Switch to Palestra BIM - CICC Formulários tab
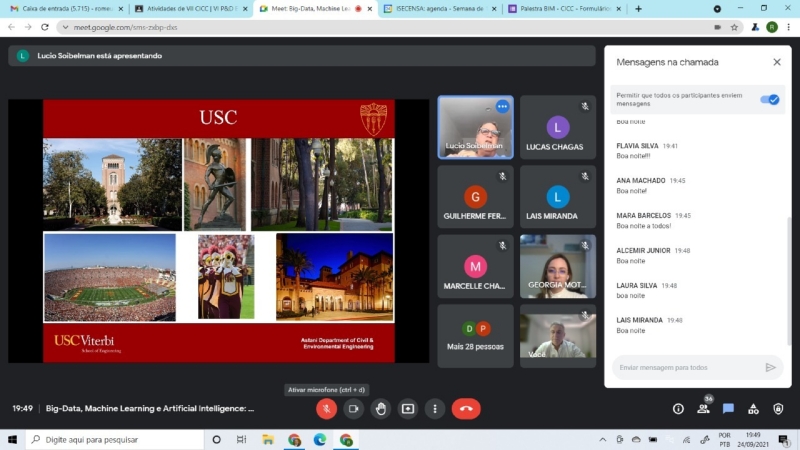Image resolution: width=800 pixels, height=450 pixels. (x=564, y=9)
